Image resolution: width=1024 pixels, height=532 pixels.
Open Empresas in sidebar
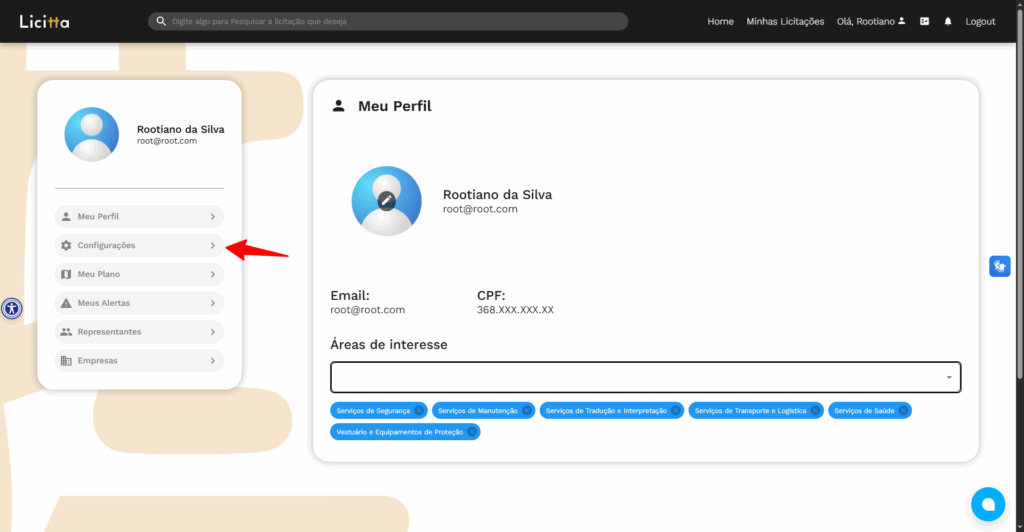(139, 360)
